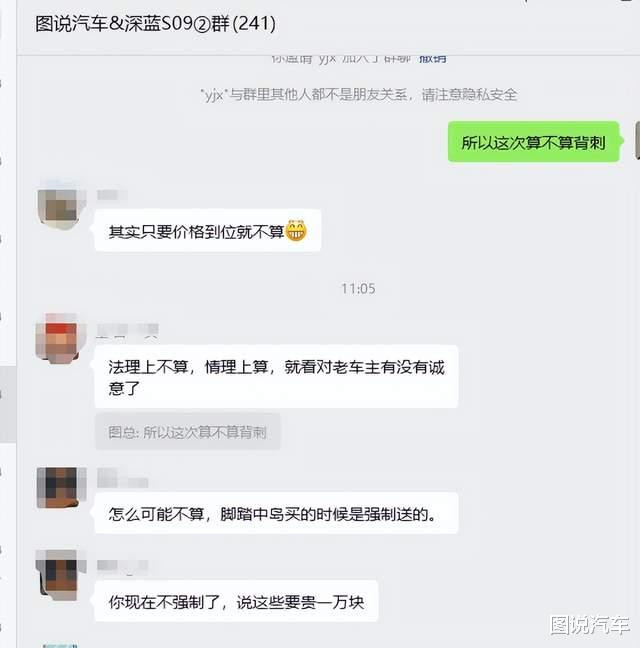
Task: Click bubble 怎么可能不算，脚踏中岛买的时候是强制送的
Action: coord(276,513)
